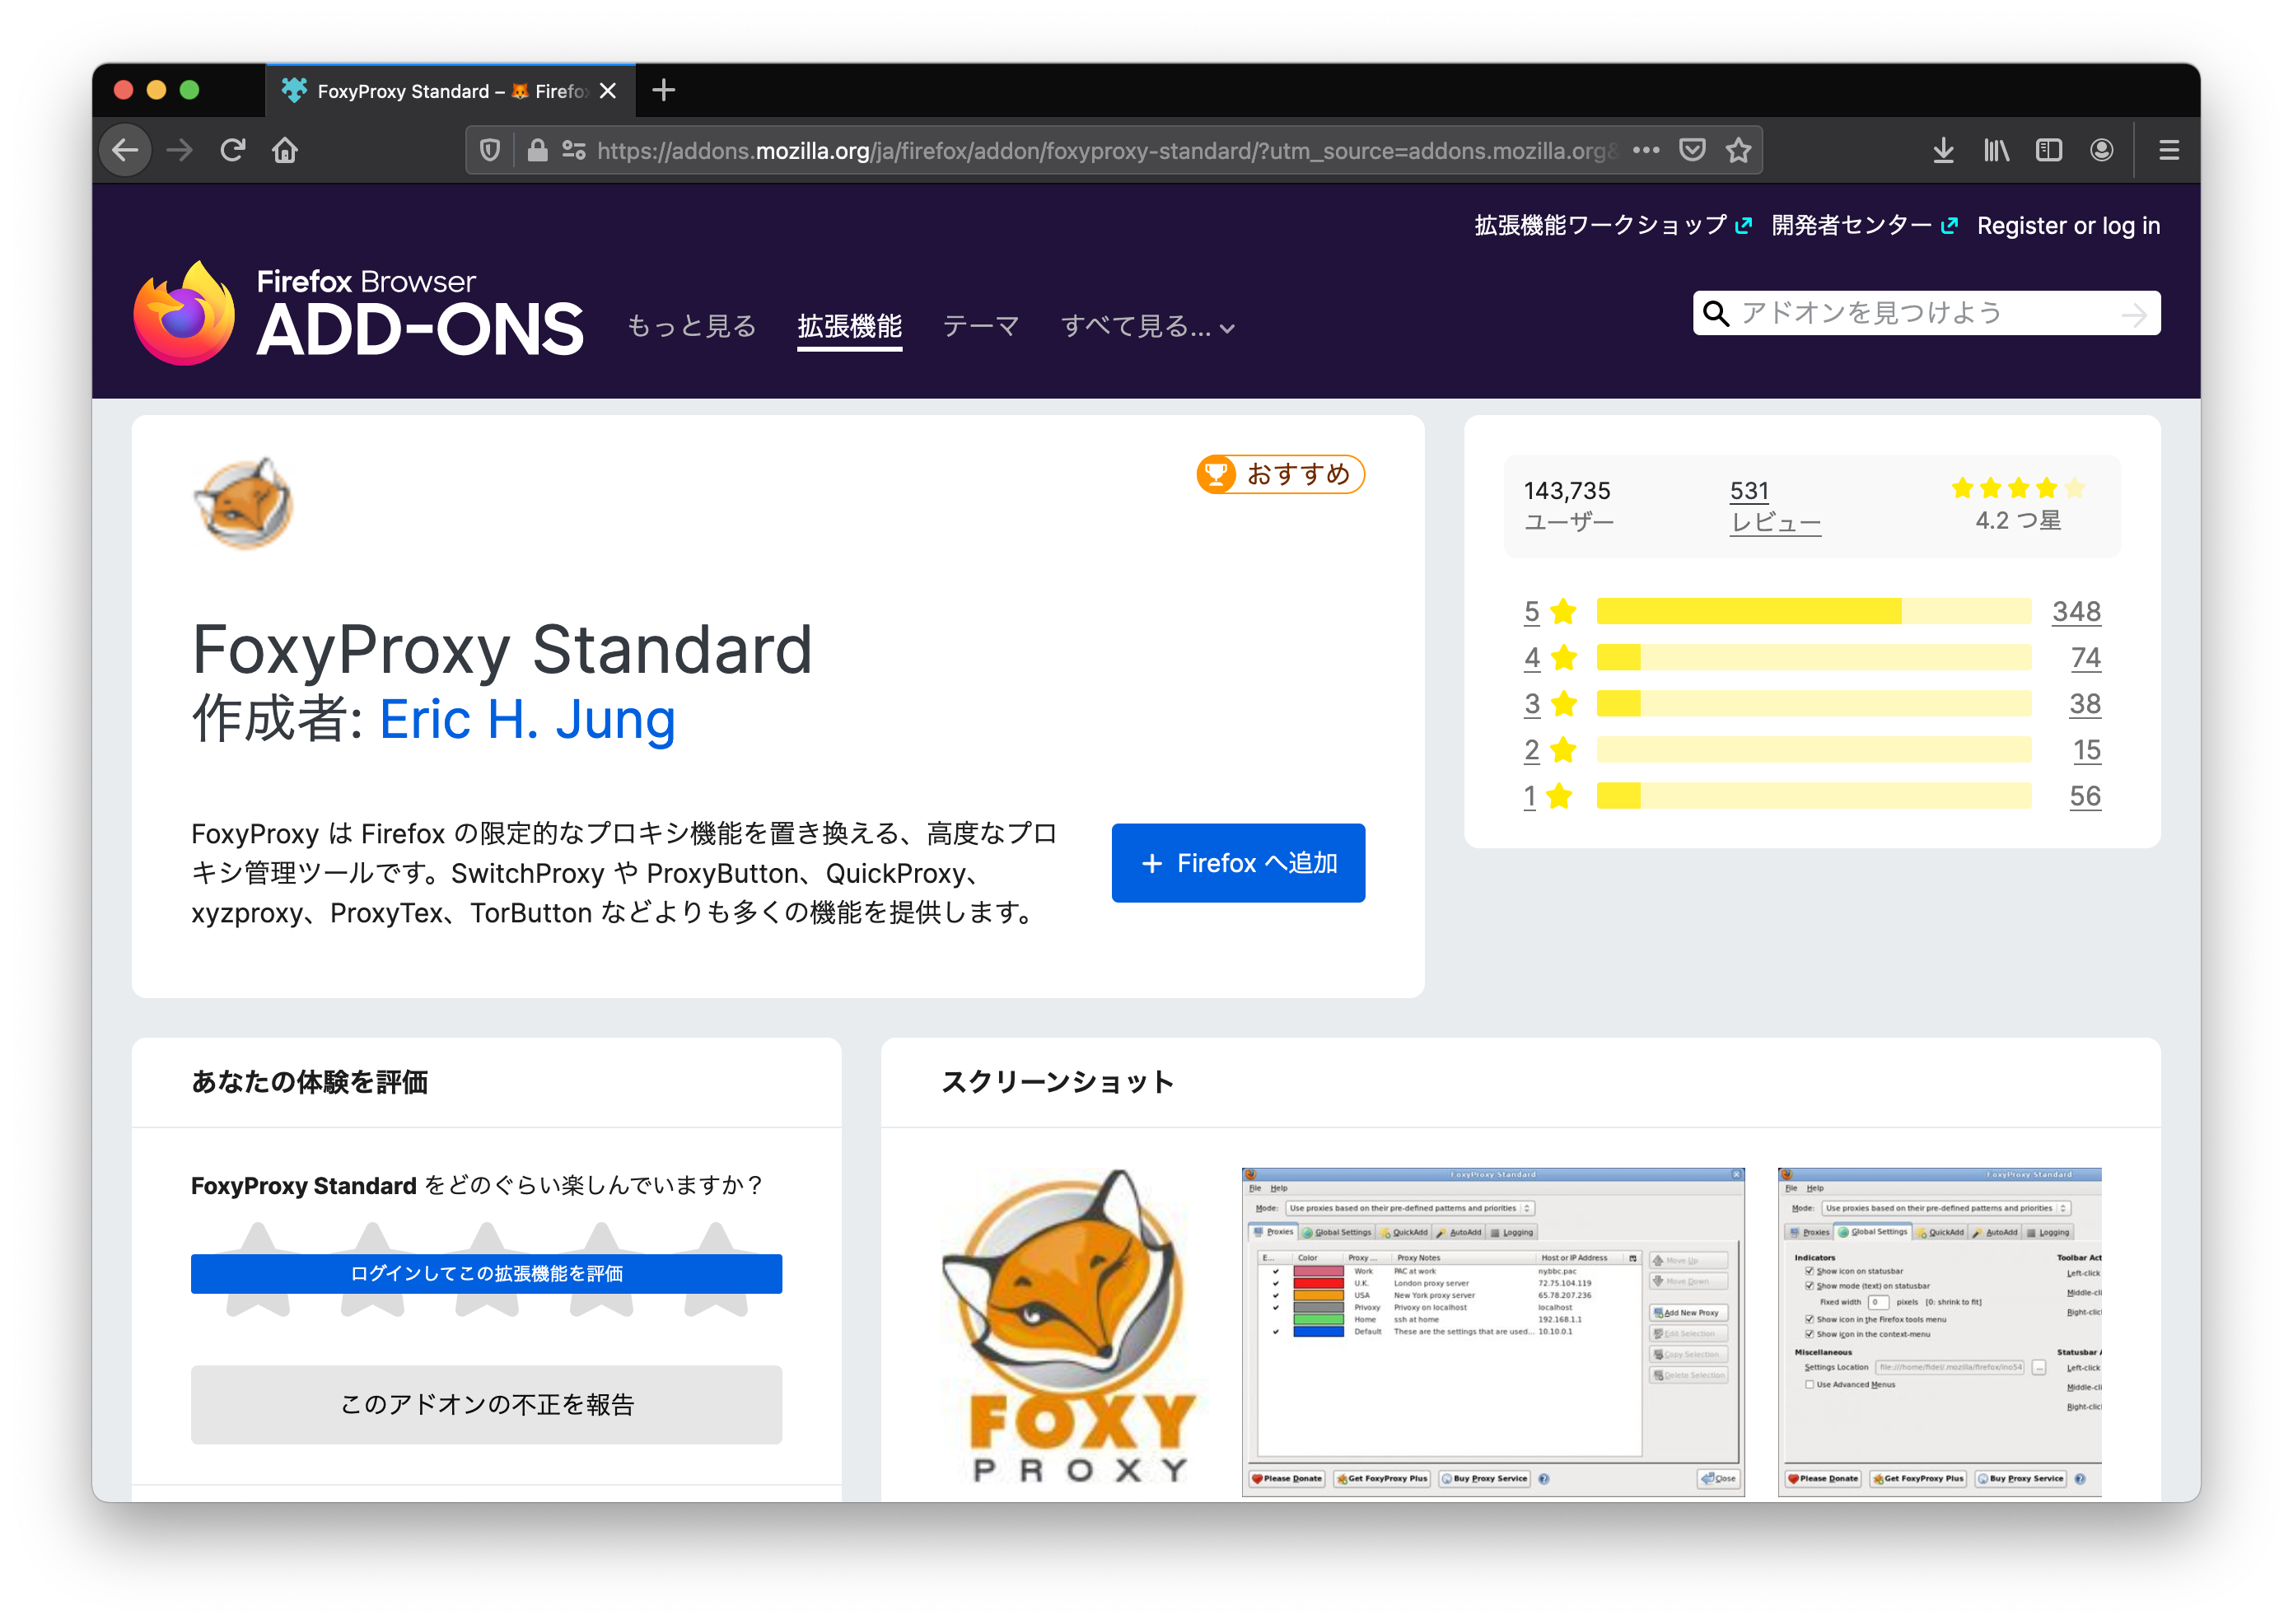2293x1624 pixels.
Task: Filter reviews by 1 star bar
Action: click(1813, 796)
